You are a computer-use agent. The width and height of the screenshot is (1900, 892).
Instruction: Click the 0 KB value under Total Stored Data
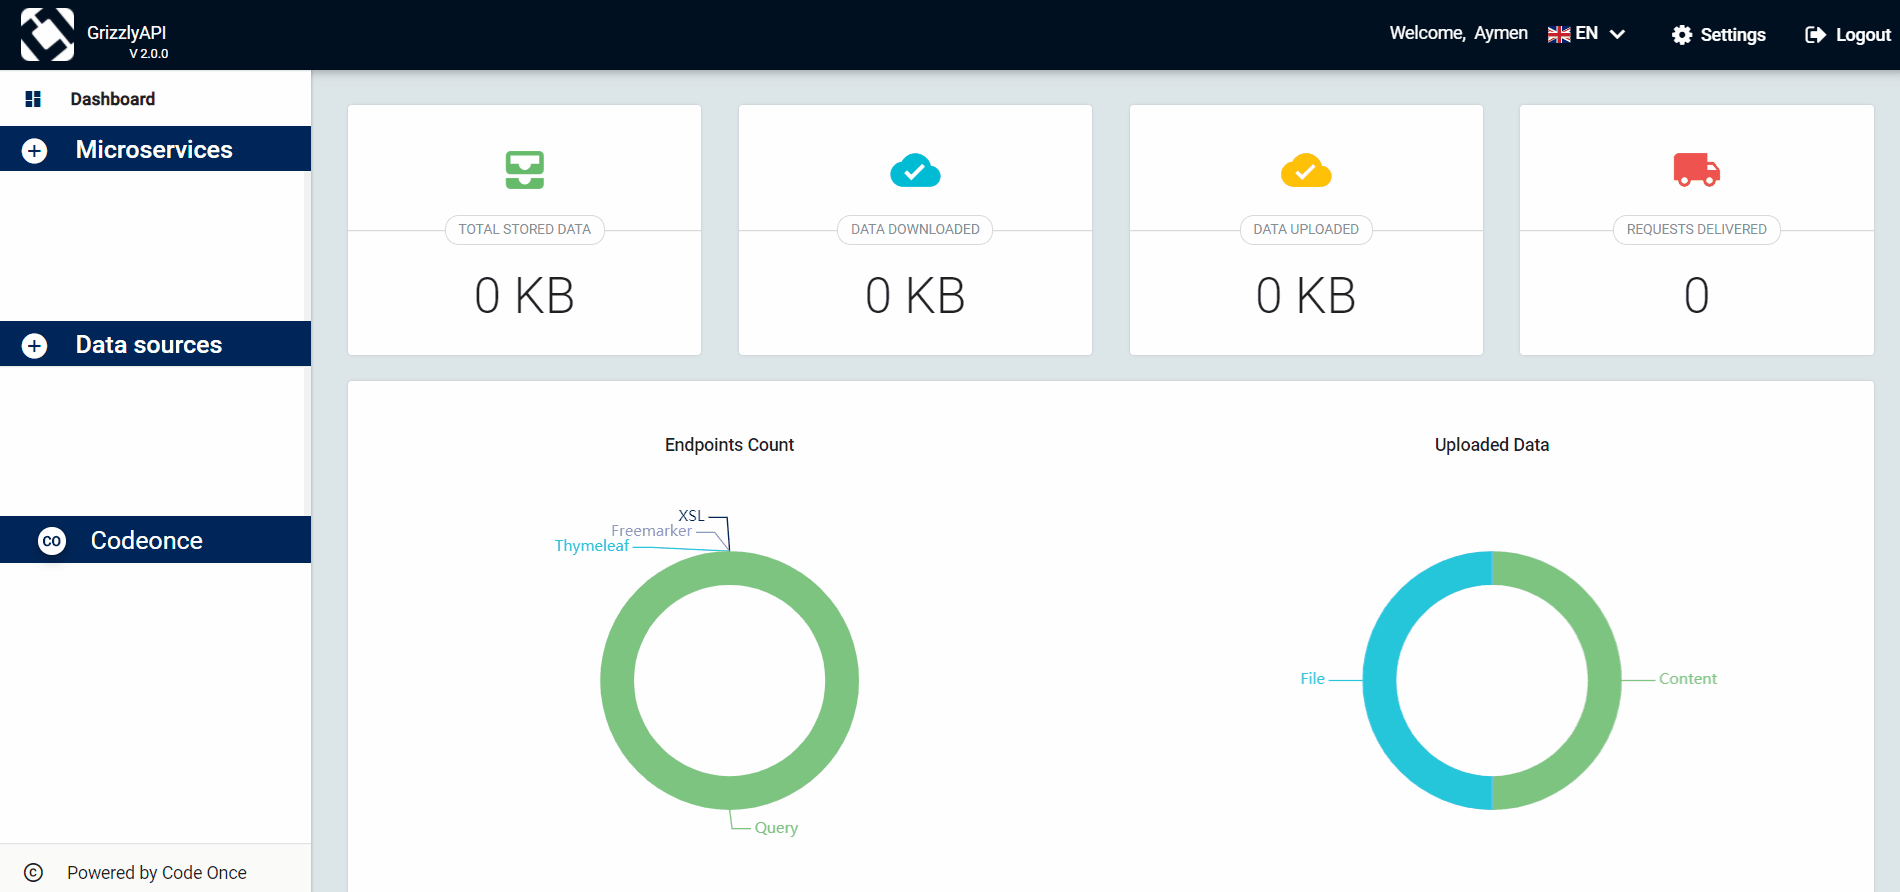coord(525,296)
